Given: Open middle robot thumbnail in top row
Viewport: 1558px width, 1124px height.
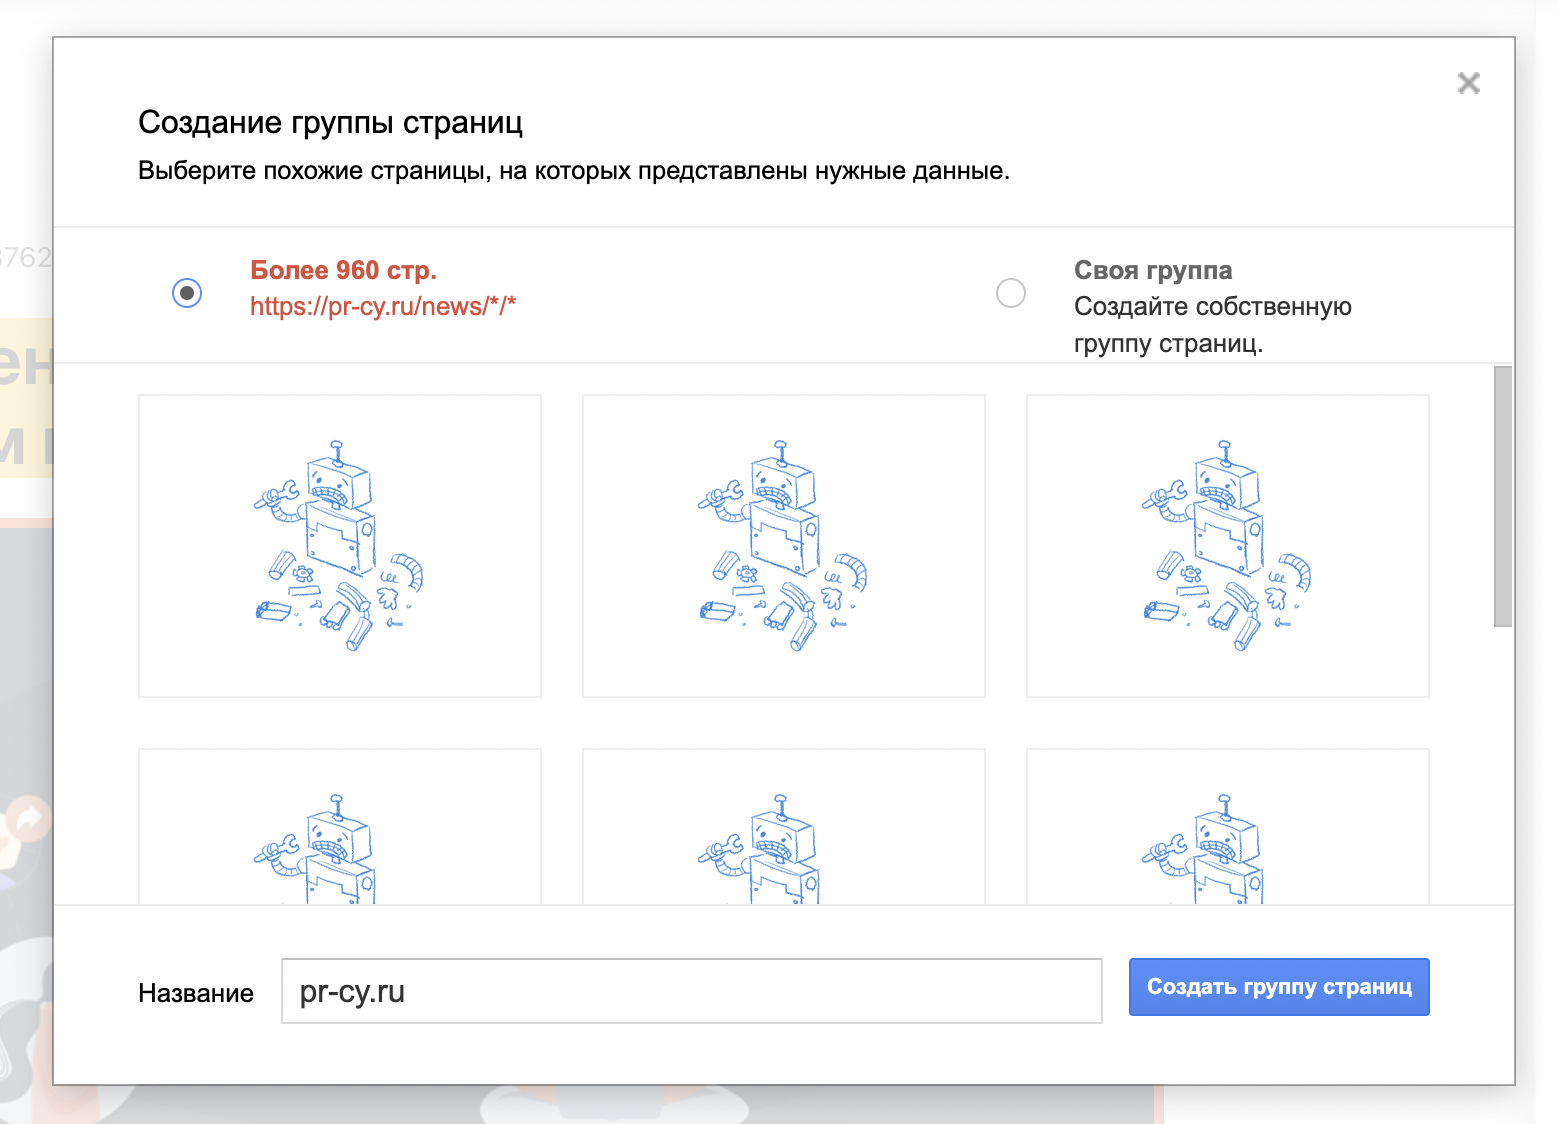Looking at the screenshot, I should [783, 546].
